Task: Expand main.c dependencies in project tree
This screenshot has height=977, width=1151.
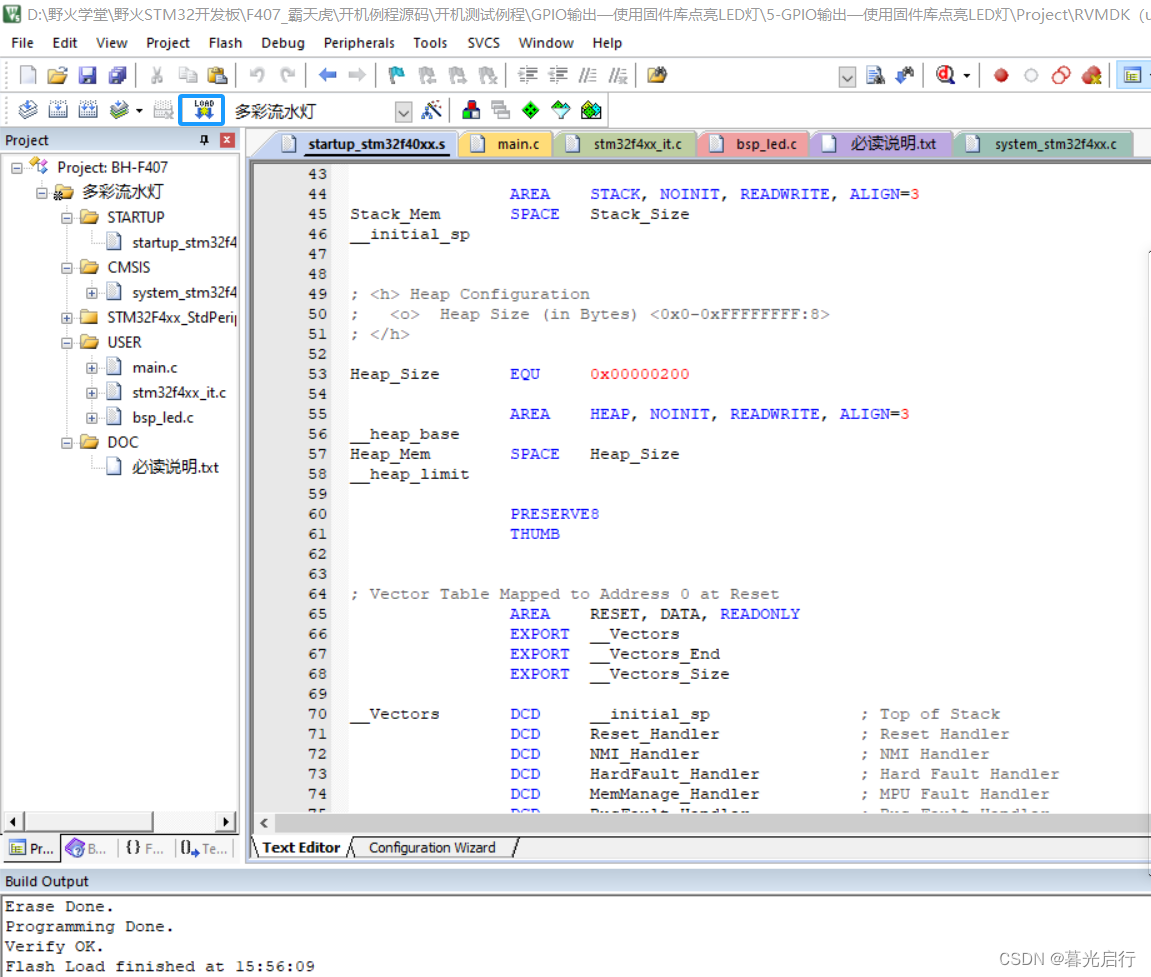Action: [92, 368]
